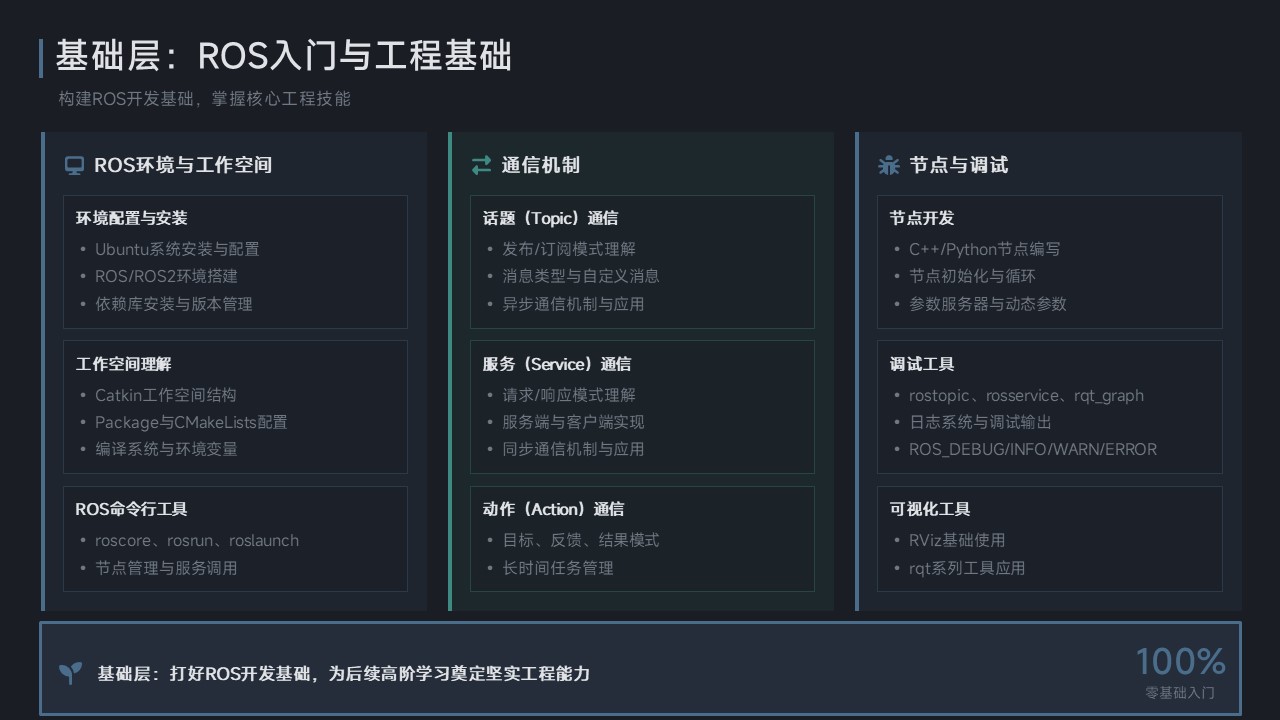
Task: Select the Package与CMakeLists配置 bullet
Action: tap(191, 423)
